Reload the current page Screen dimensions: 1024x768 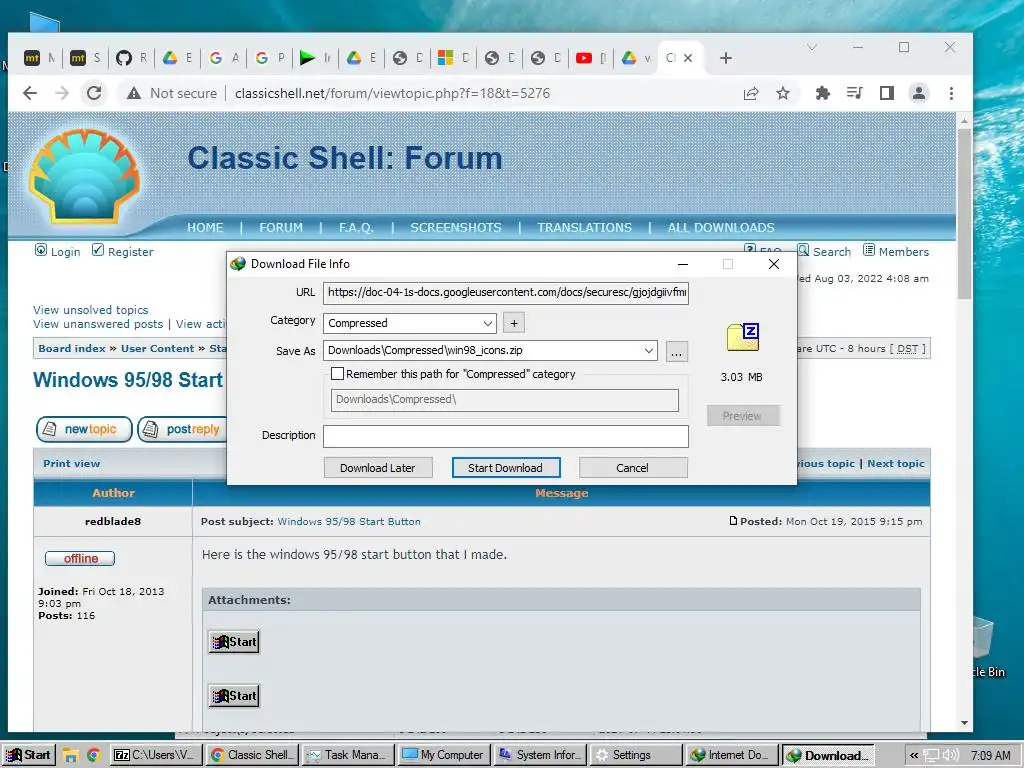point(94,93)
